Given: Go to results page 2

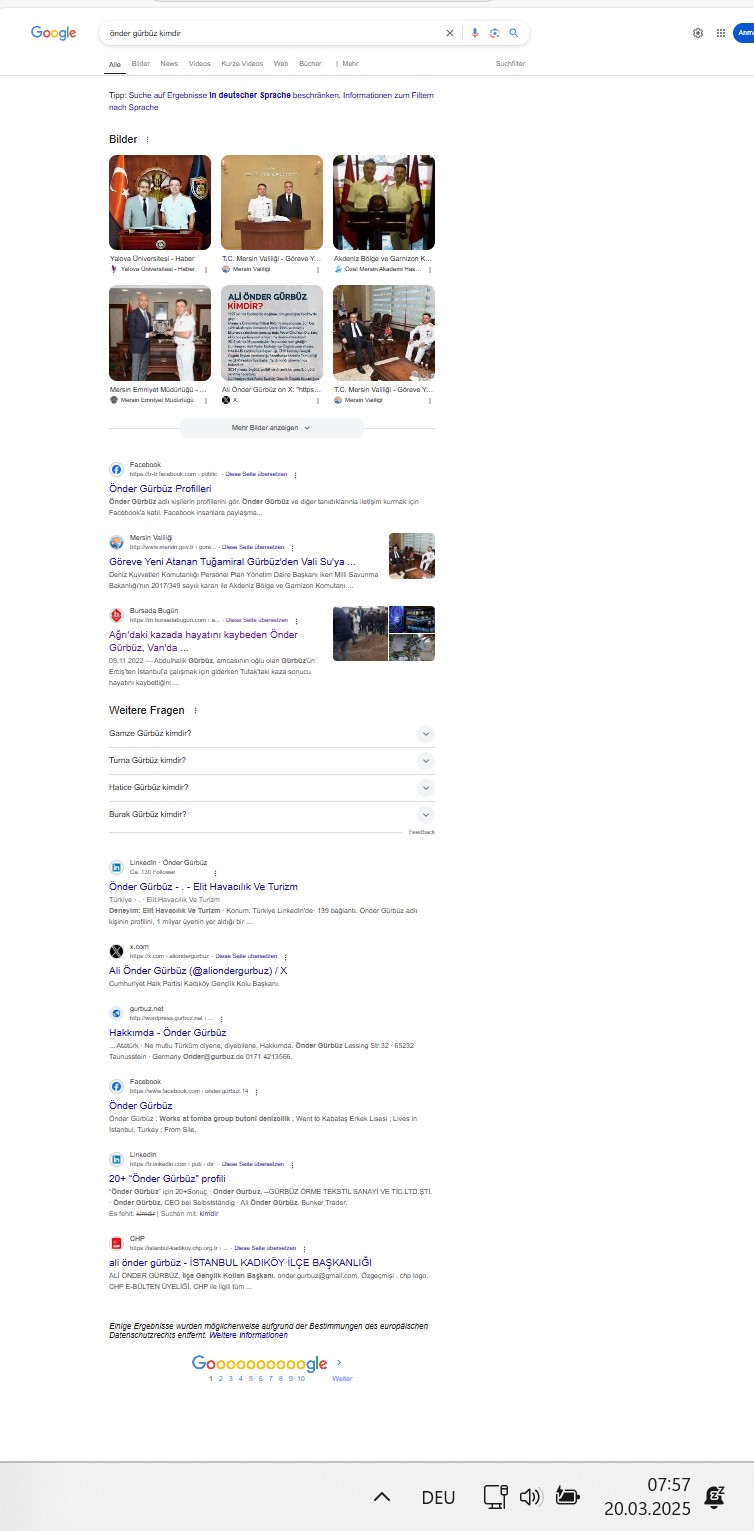Looking at the screenshot, I should coord(220,1379).
